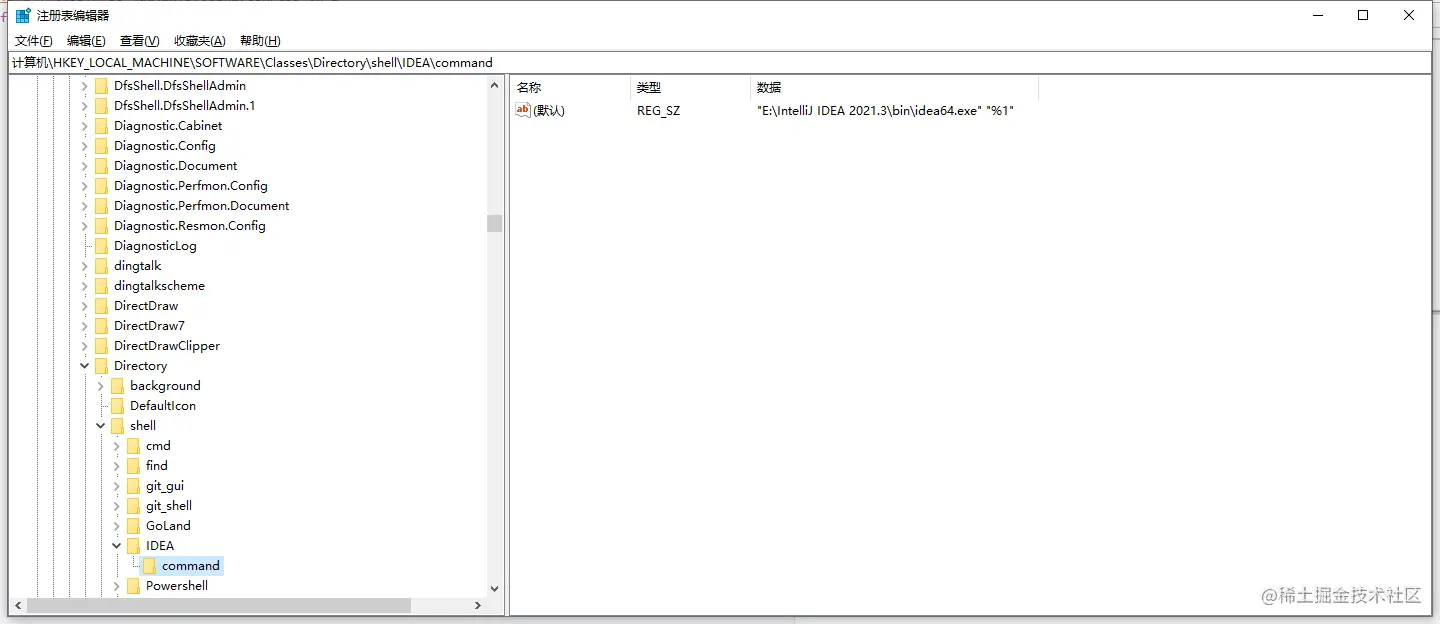
Task: Select the git_shell folder icon
Action: coord(133,506)
